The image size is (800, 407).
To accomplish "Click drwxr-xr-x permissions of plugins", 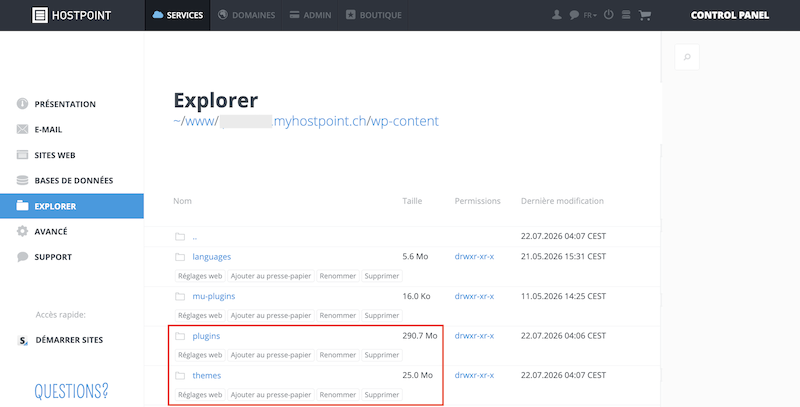I will coord(474,336).
